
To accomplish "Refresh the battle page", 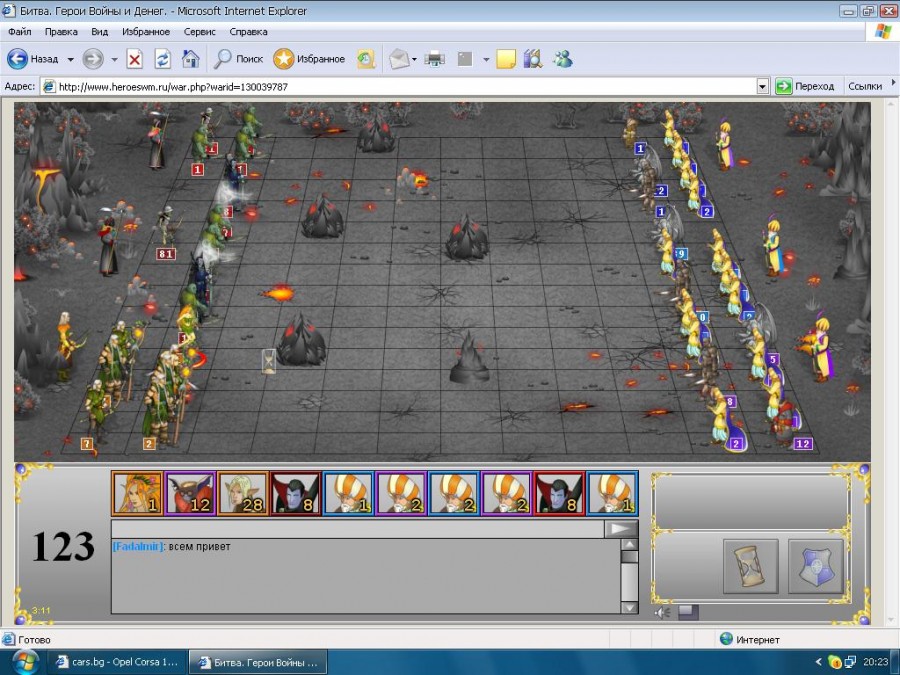I will pyautogui.click(x=162, y=59).
